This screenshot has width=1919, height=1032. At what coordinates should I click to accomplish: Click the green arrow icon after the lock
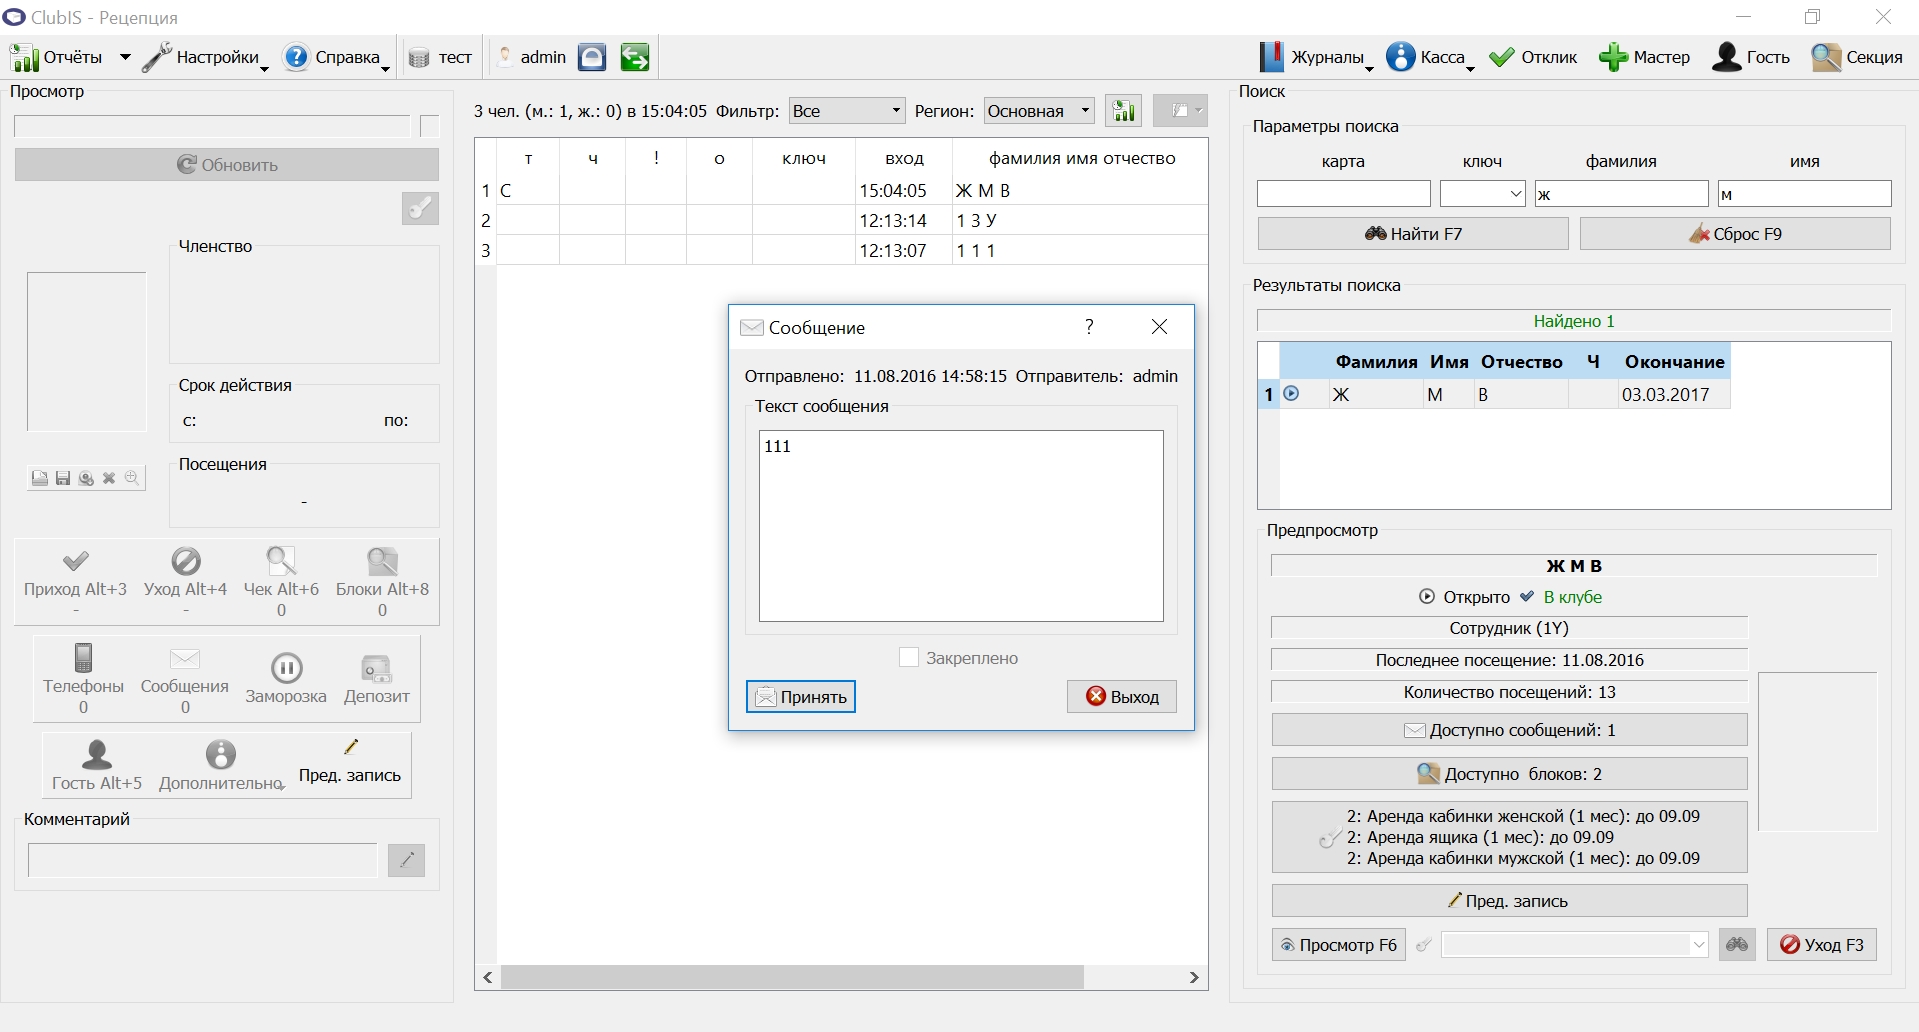[634, 58]
